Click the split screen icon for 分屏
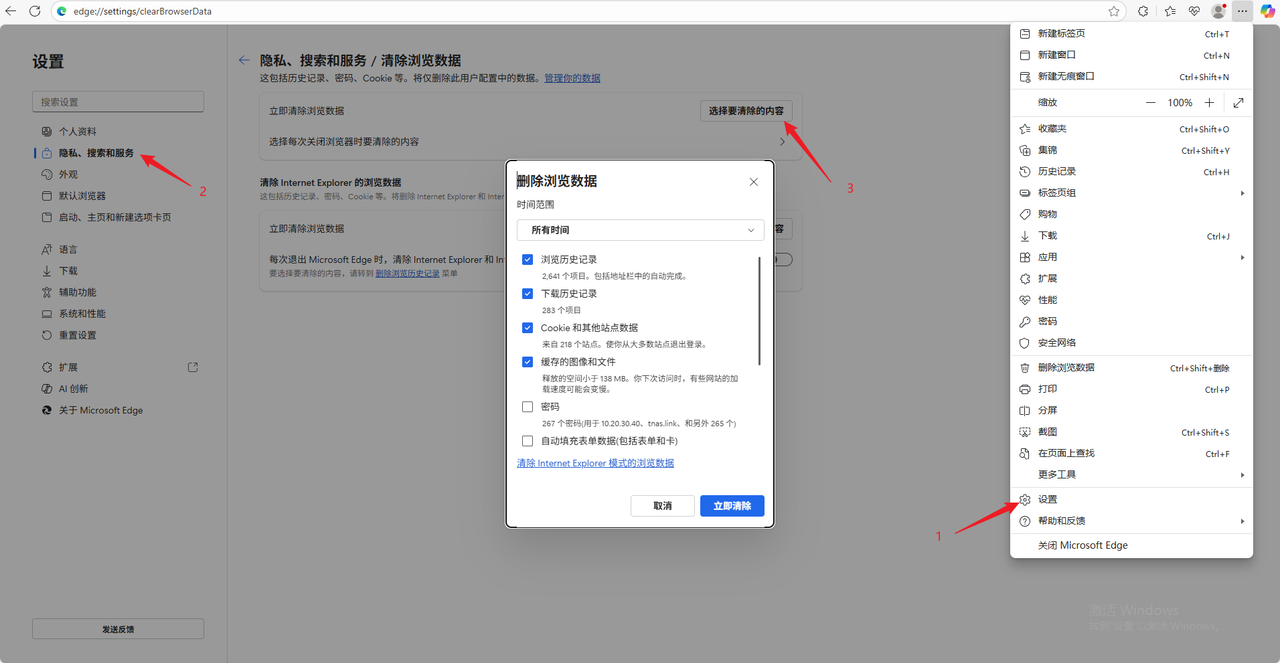 [1024, 410]
